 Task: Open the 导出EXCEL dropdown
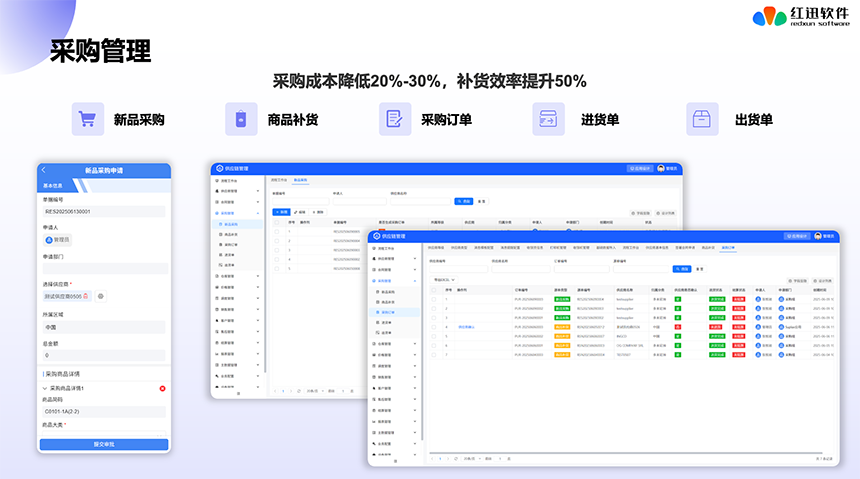coord(444,279)
